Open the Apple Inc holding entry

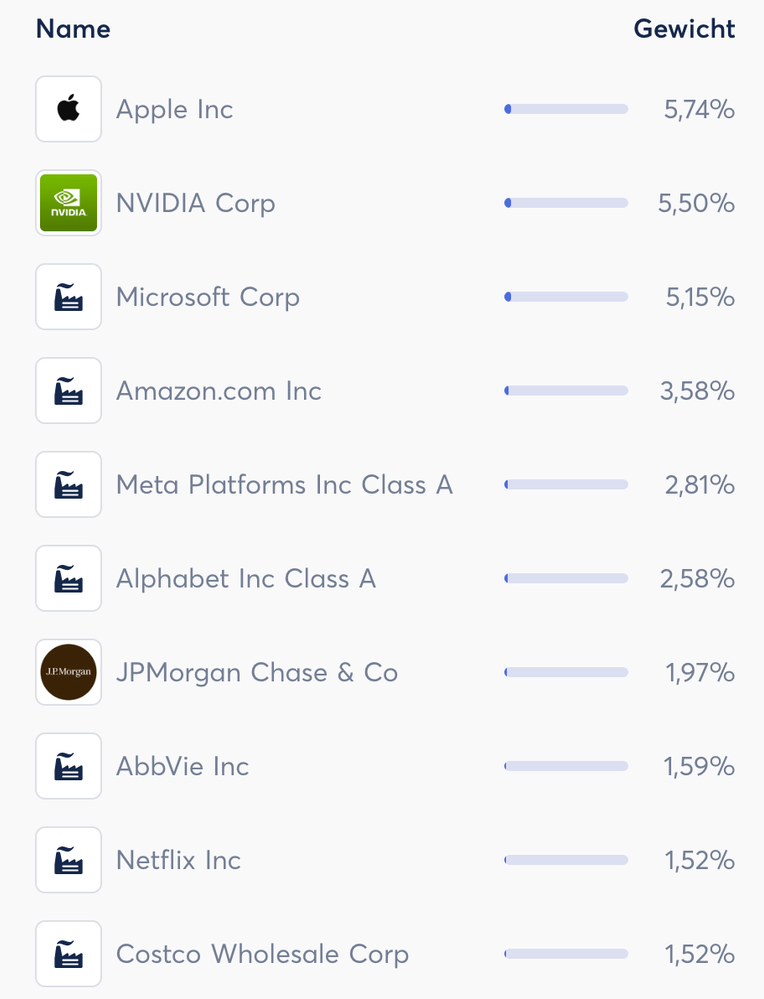(x=174, y=109)
